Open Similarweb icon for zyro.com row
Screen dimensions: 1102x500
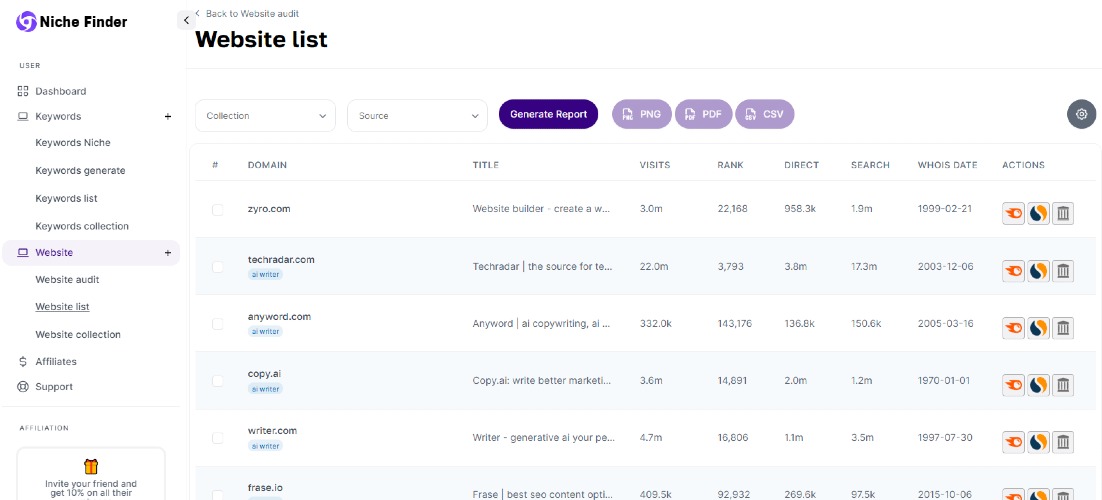[x=1038, y=213]
